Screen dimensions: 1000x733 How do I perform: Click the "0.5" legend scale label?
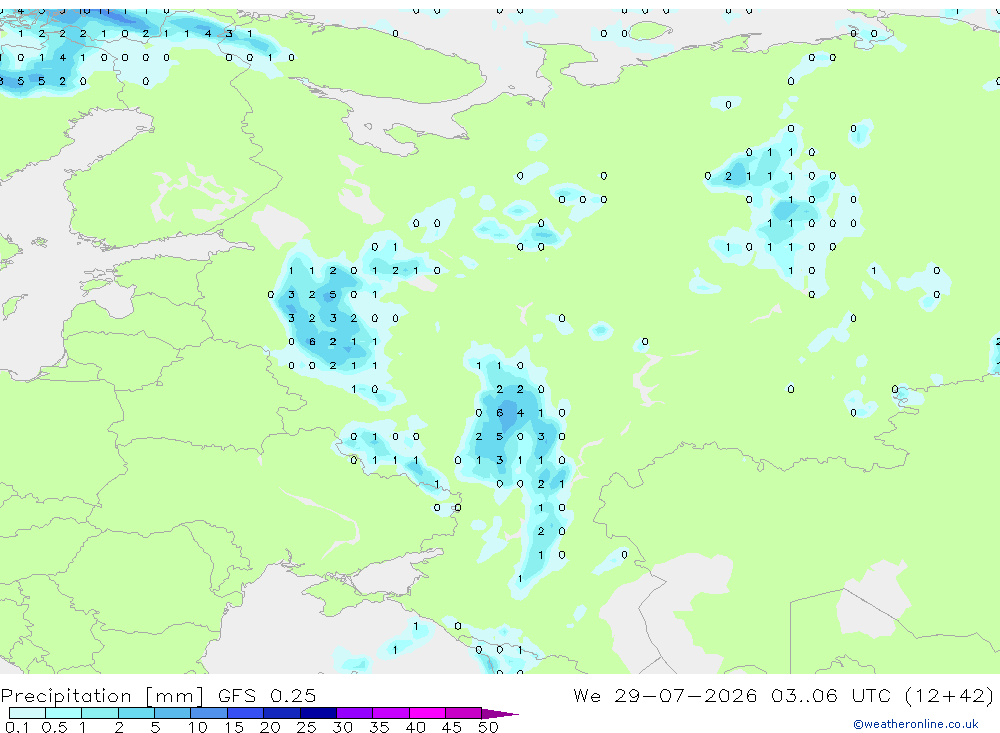point(54,727)
